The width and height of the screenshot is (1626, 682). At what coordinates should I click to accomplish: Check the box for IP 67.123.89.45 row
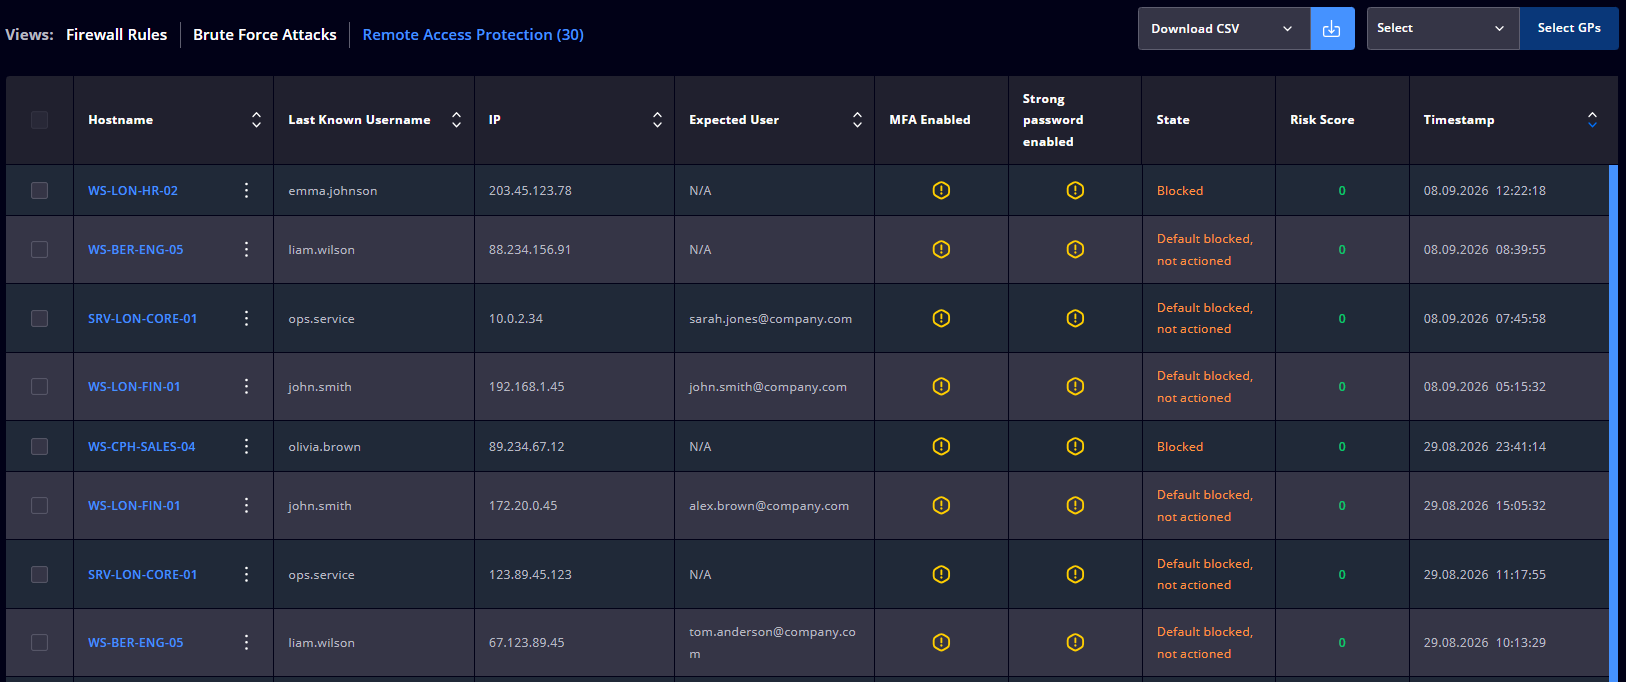[39, 642]
